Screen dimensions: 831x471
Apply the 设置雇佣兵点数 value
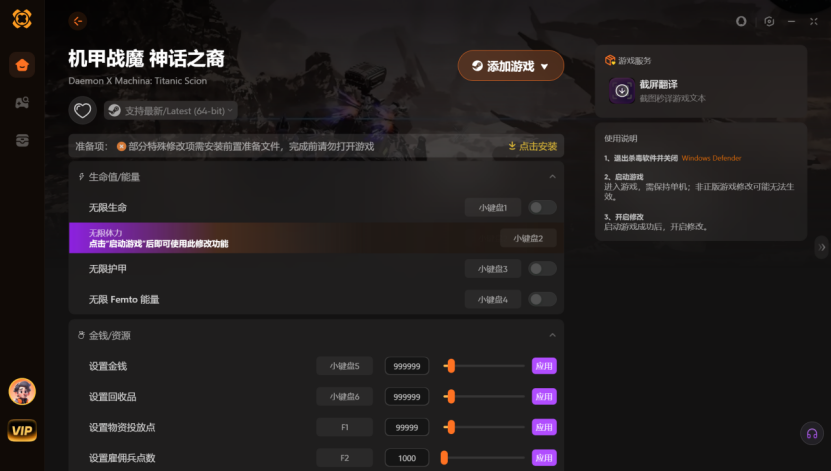[x=544, y=458]
